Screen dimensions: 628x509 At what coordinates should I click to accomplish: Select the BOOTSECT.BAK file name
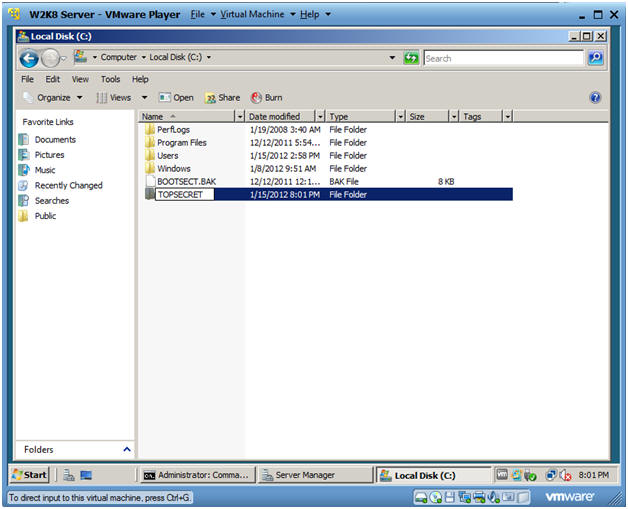[x=186, y=181]
